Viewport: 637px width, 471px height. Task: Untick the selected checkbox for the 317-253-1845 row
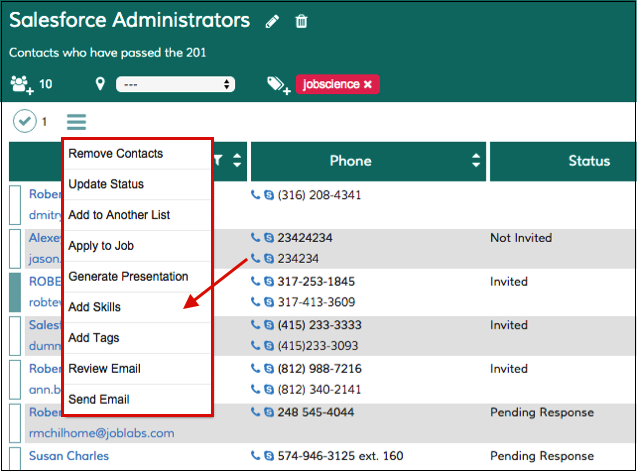point(15,292)
